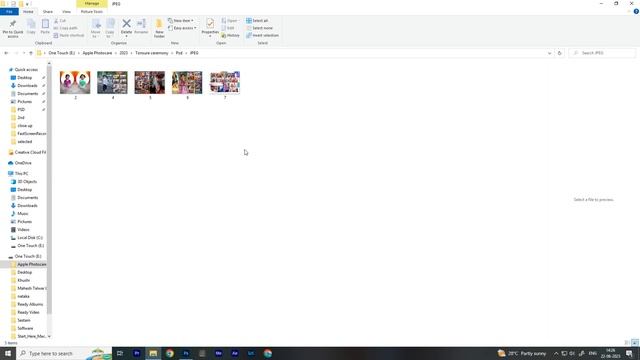Viewport: 640px width, 360px height.
Task: Click the taskbar search box
Action: point(64,353)
